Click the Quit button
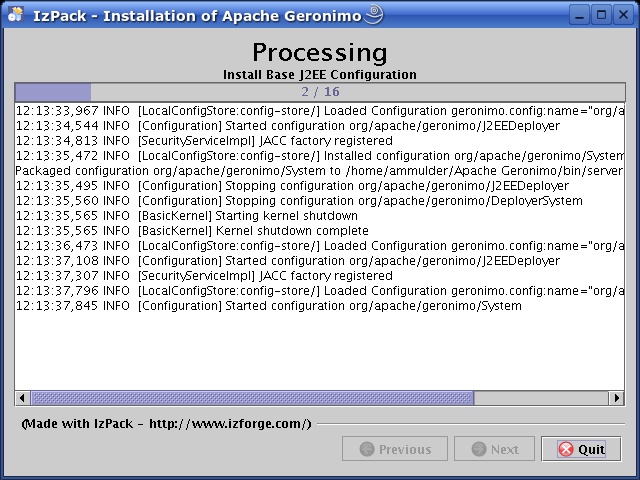 click(581, 449)
